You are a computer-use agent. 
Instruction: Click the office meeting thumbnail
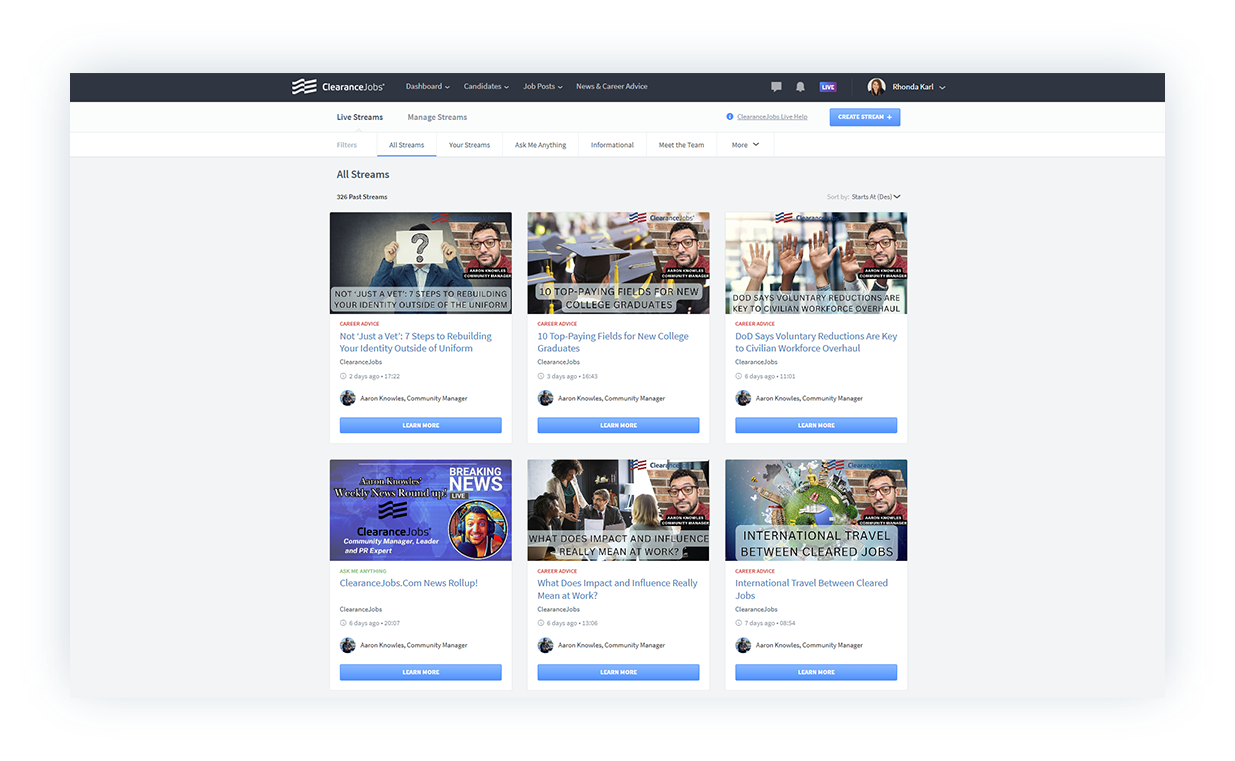[618, 510]
